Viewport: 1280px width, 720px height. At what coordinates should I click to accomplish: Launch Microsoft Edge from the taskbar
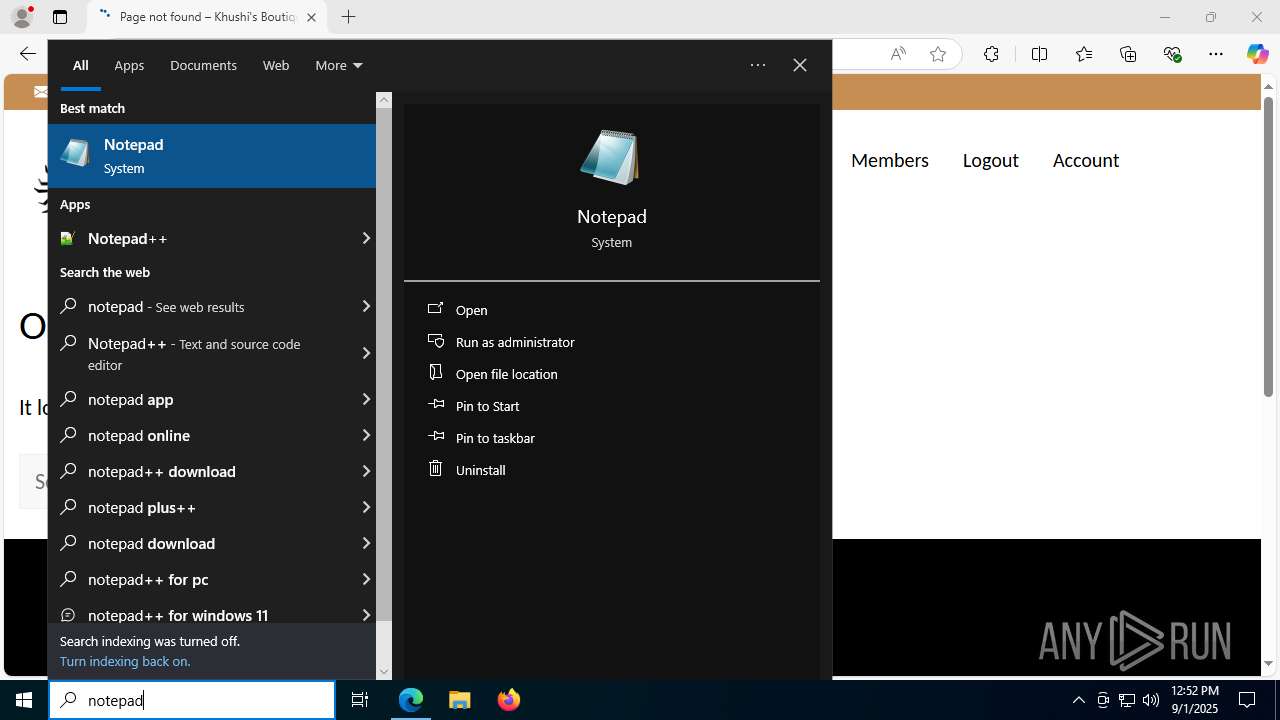[411, 700]
